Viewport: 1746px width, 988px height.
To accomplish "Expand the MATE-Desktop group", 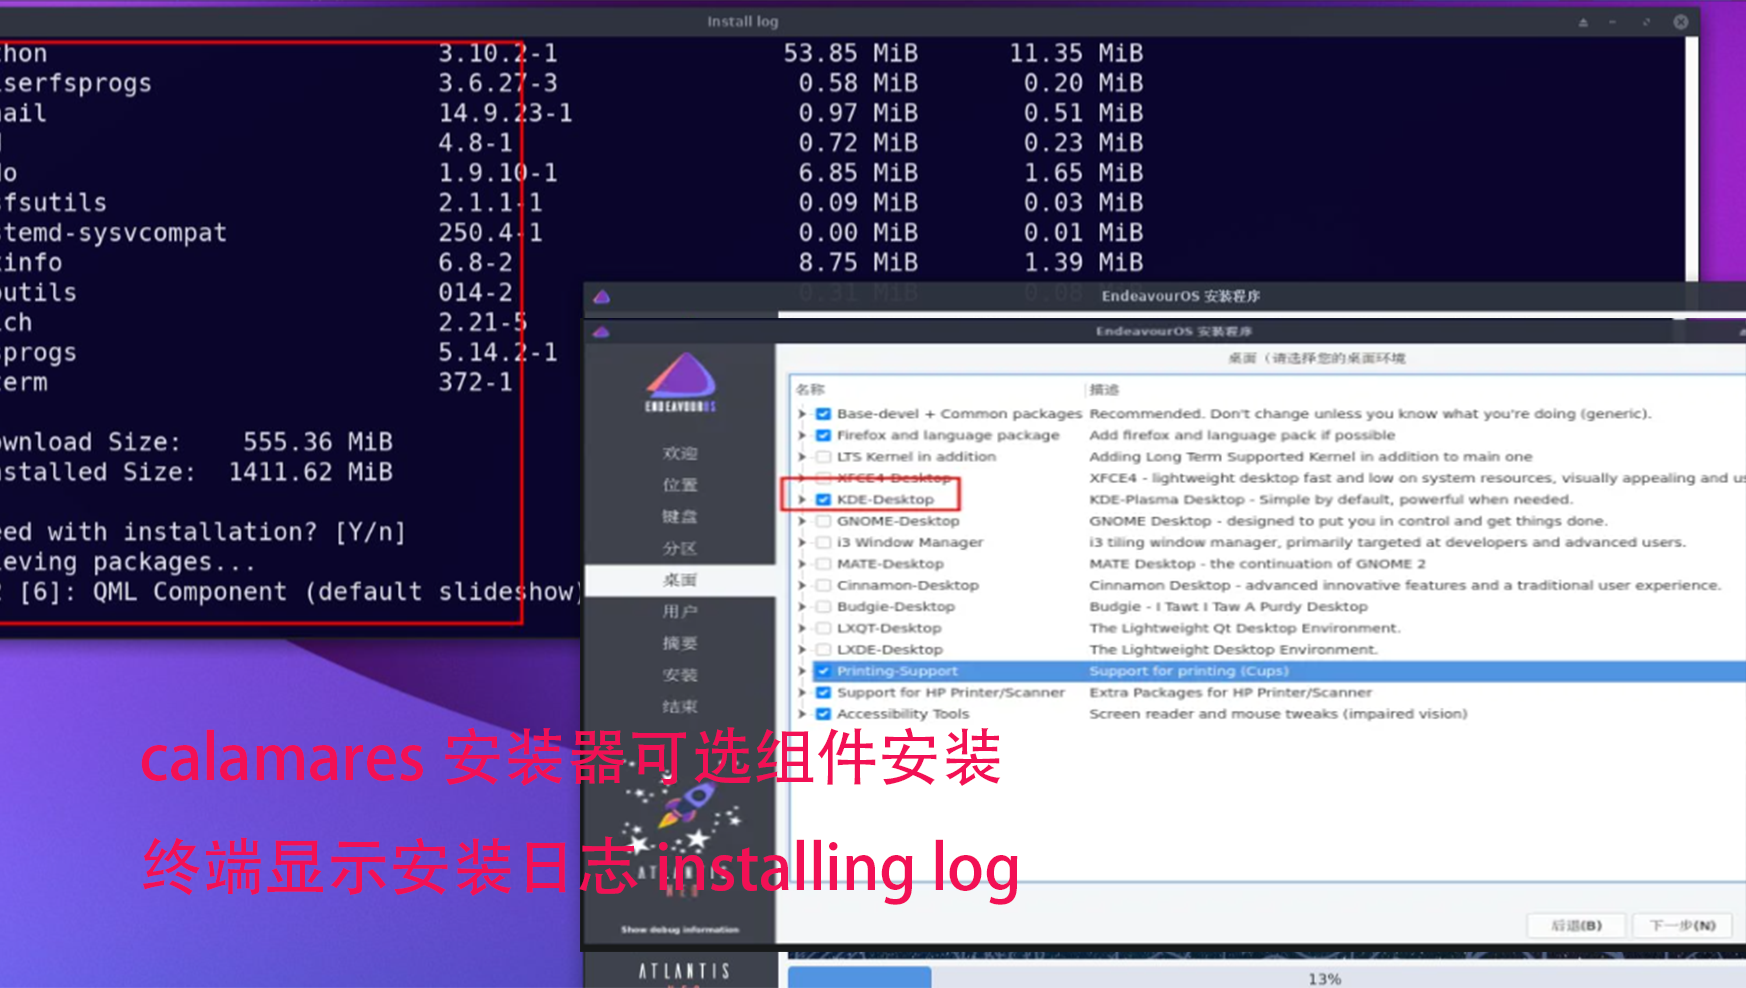I will click(802, 564).
